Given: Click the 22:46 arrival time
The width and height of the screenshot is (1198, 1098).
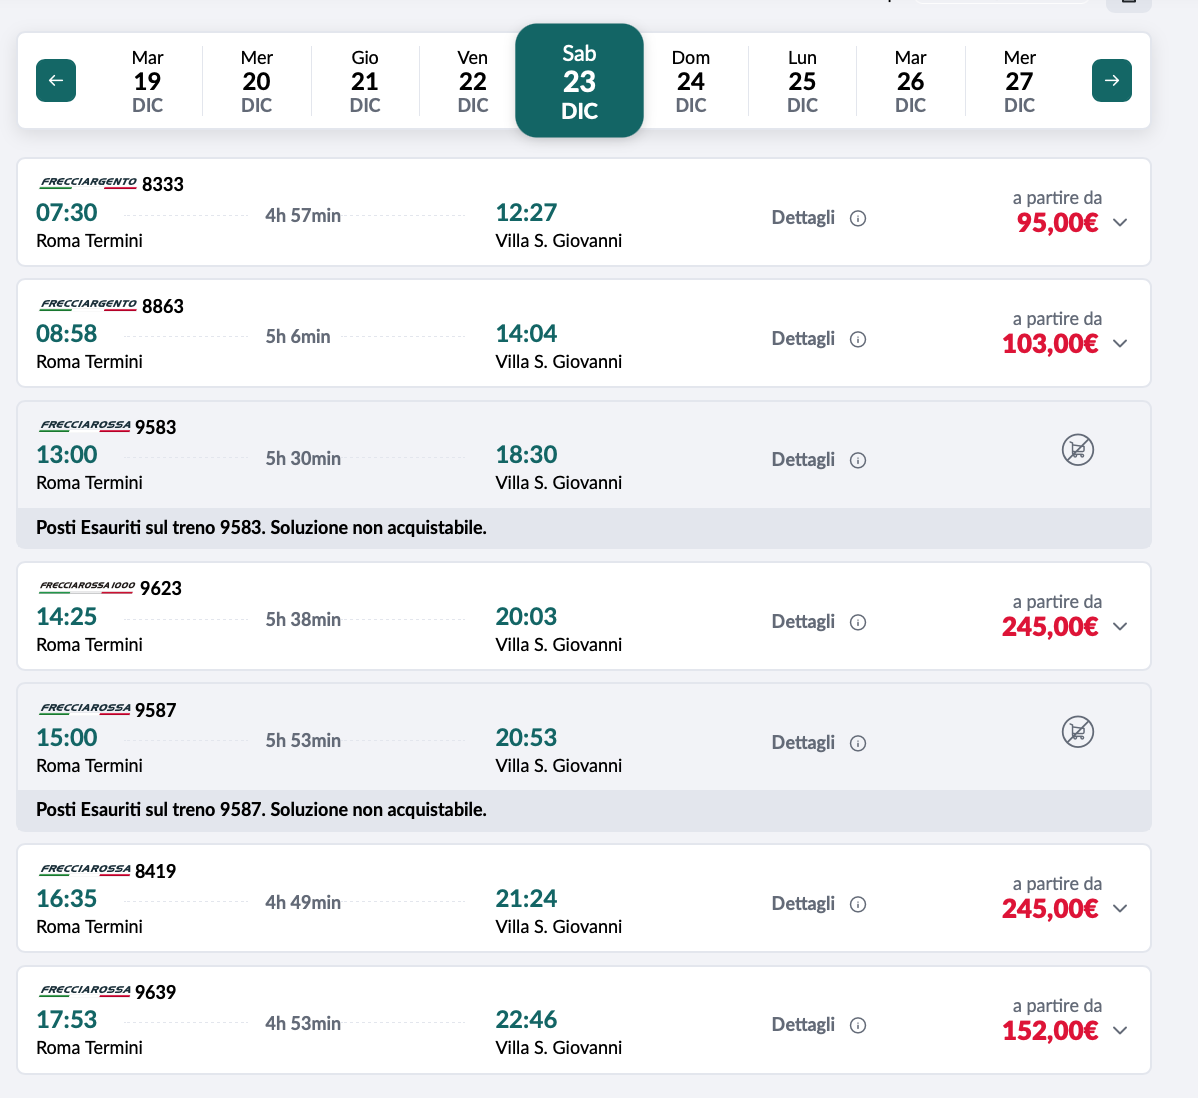Looking at the screenshot, I should pyautogui.click(x=526, y=1019).
